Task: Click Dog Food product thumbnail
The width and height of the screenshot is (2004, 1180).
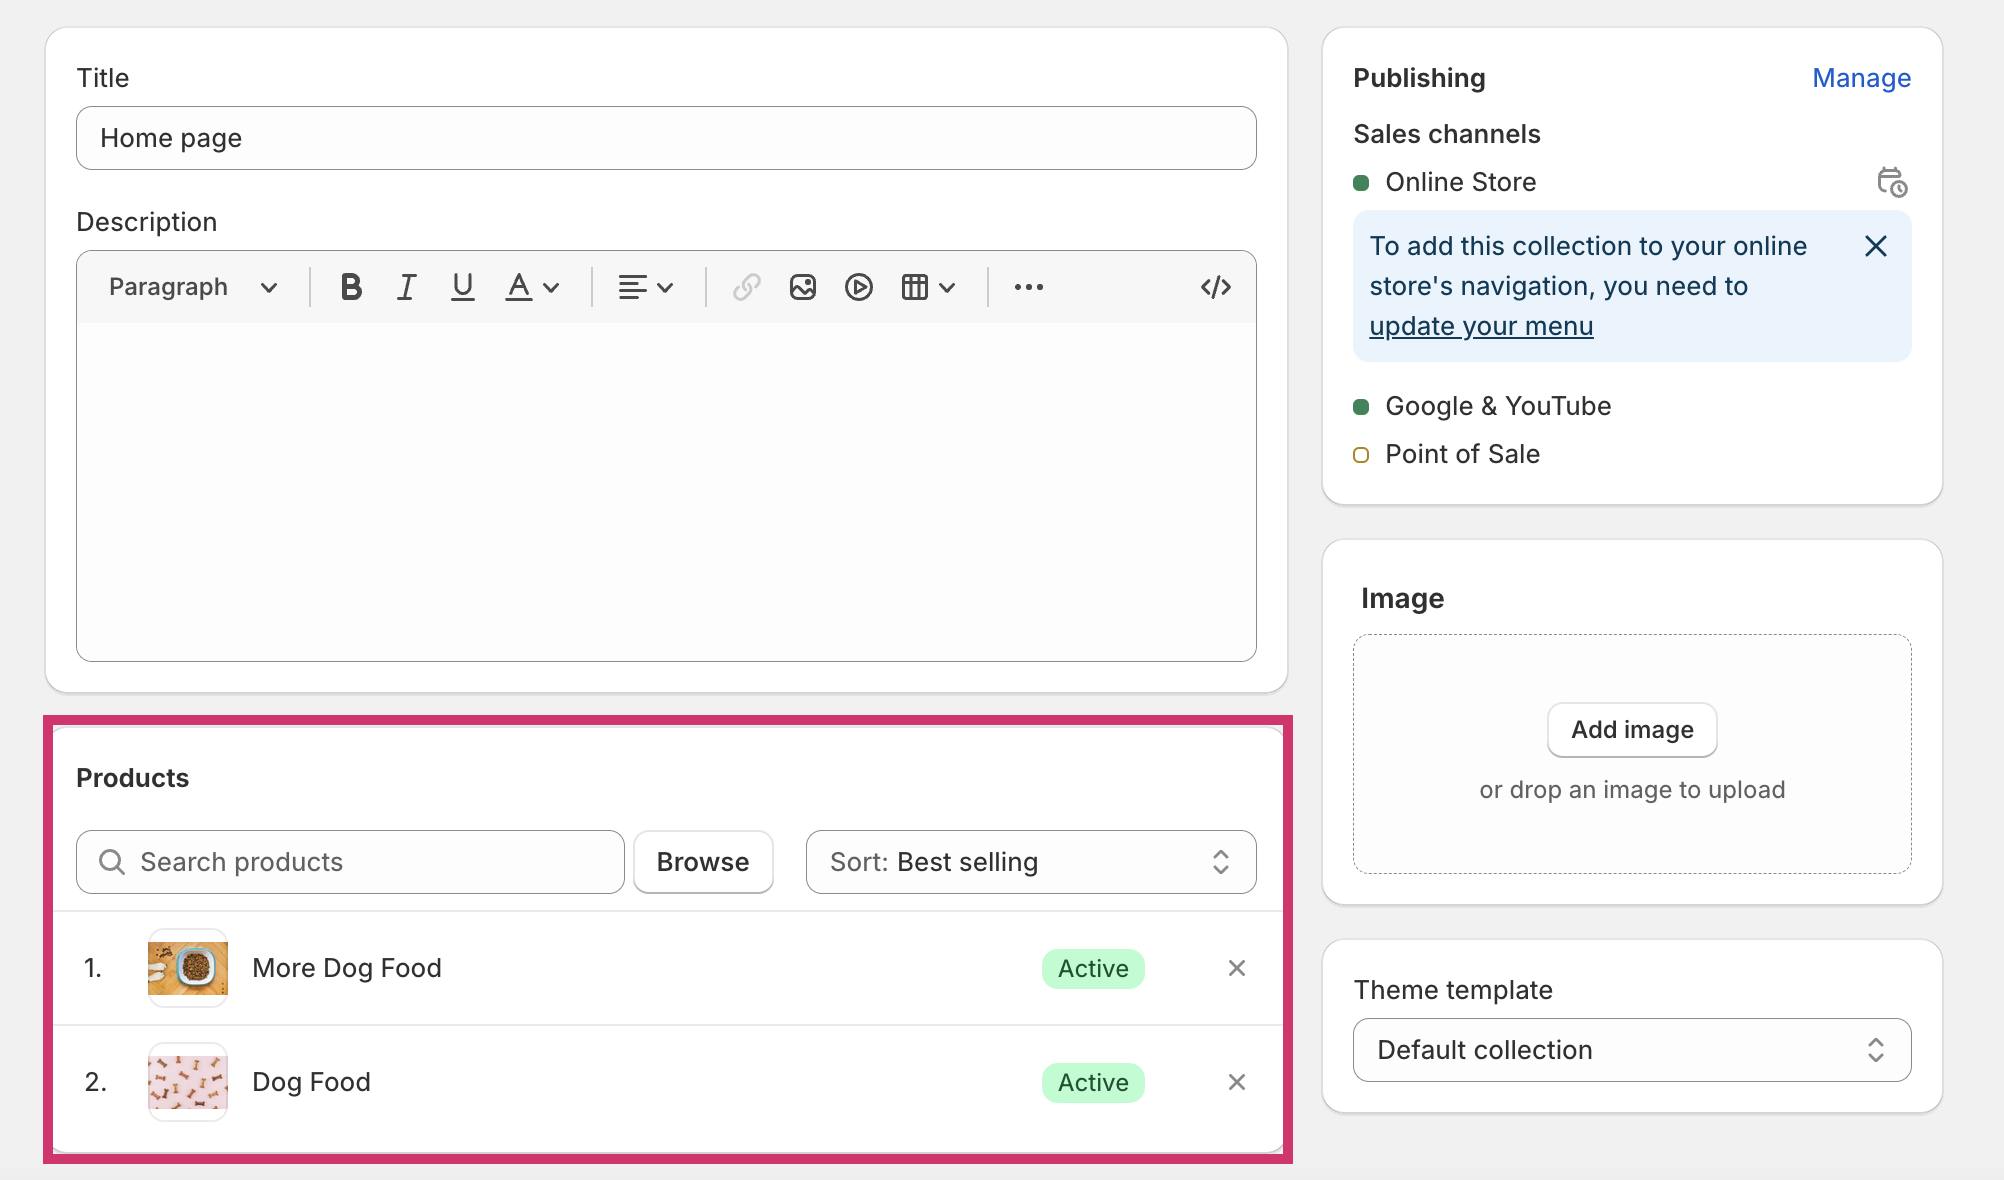Action: click(188, 1082)
